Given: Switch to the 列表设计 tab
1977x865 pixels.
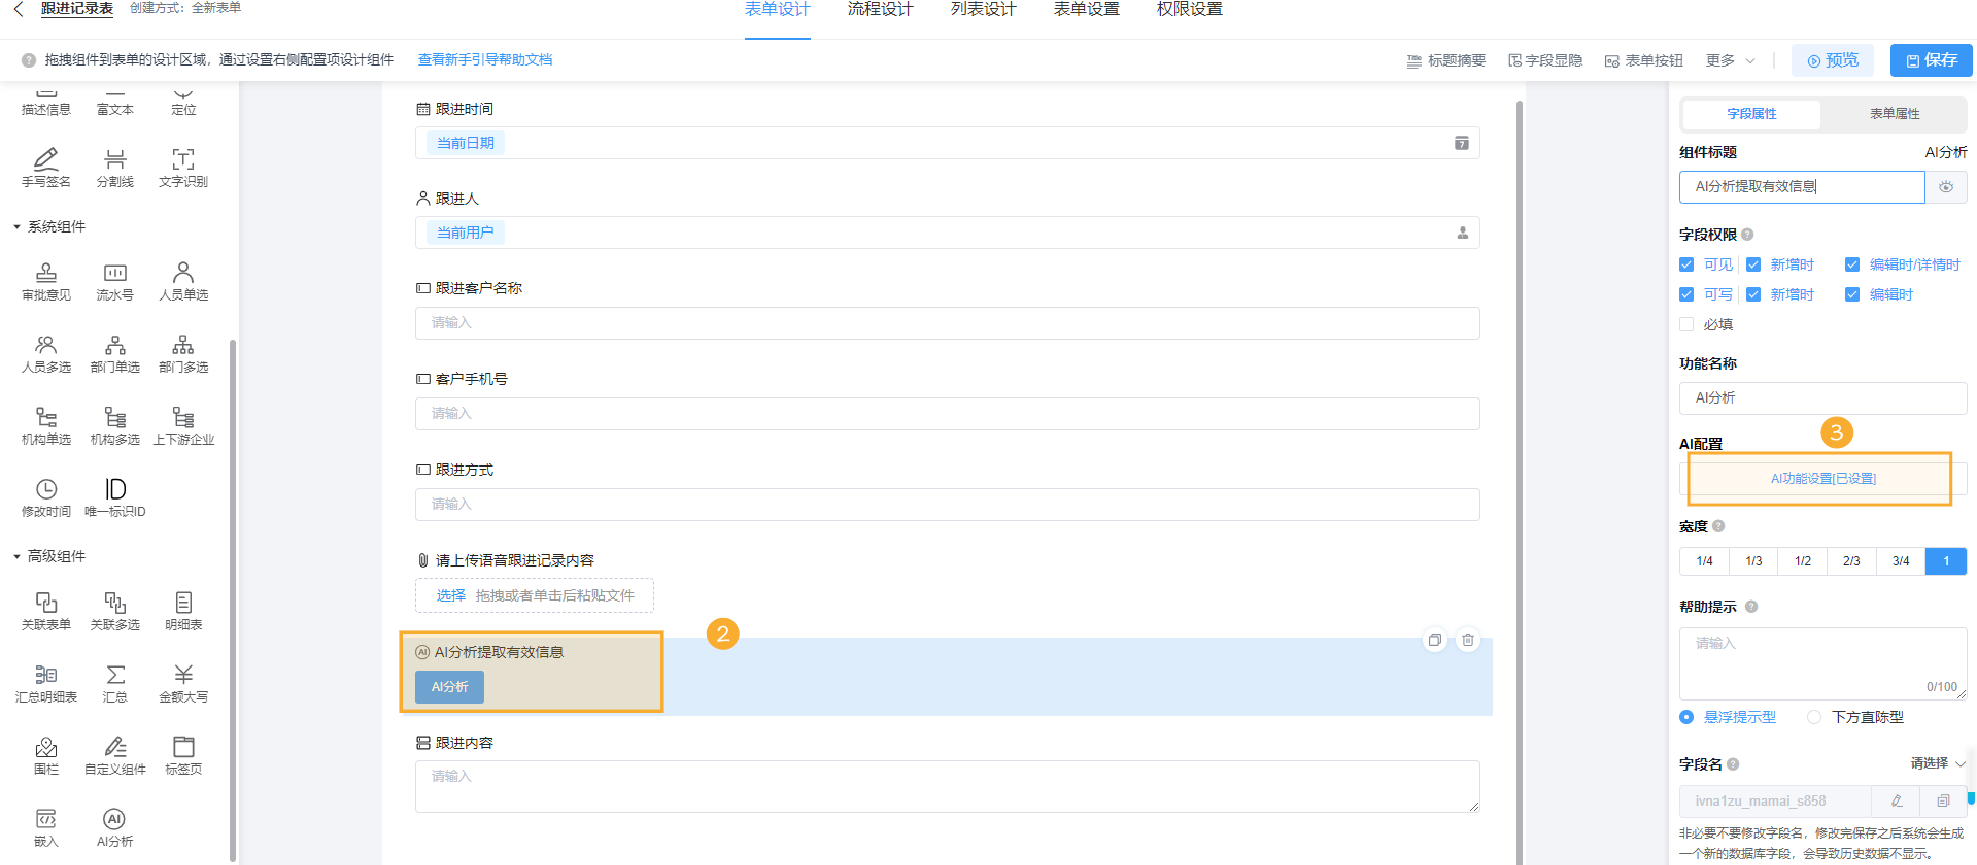Looking at the screenshot, I should coord(984,10).
